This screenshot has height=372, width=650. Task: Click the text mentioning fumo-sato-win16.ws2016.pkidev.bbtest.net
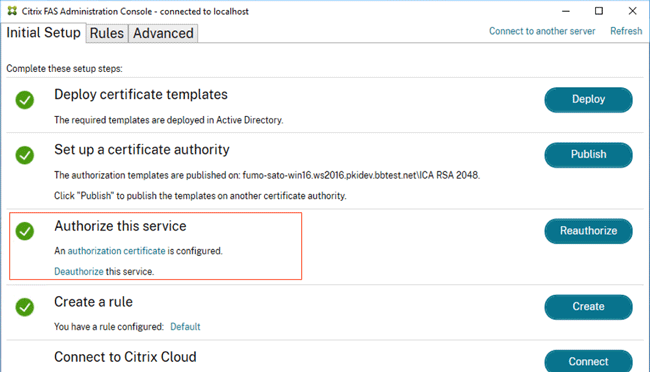click(267, 175)
